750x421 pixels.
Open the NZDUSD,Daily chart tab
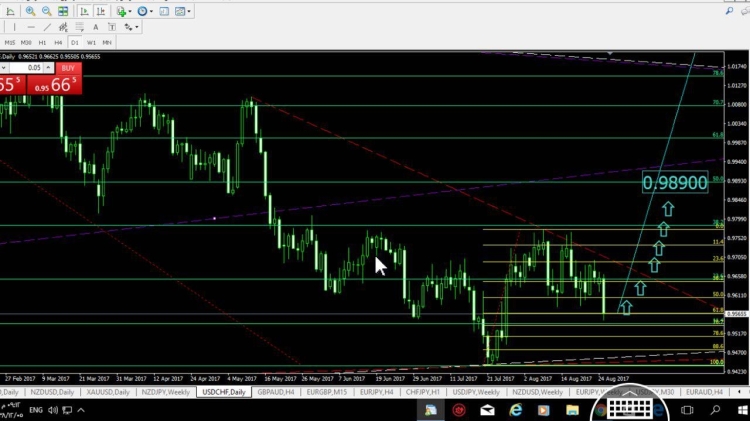coord(52,392)
